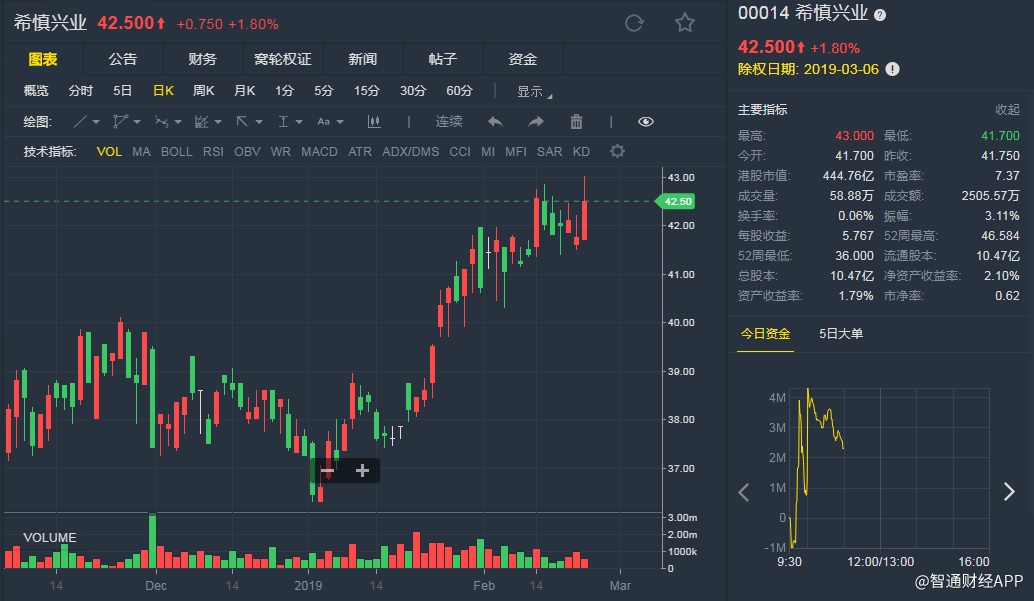The width and height of the screenshot is (1034, 601).
Task: Select the candlestick chart style icon
Action: point(375,122)
